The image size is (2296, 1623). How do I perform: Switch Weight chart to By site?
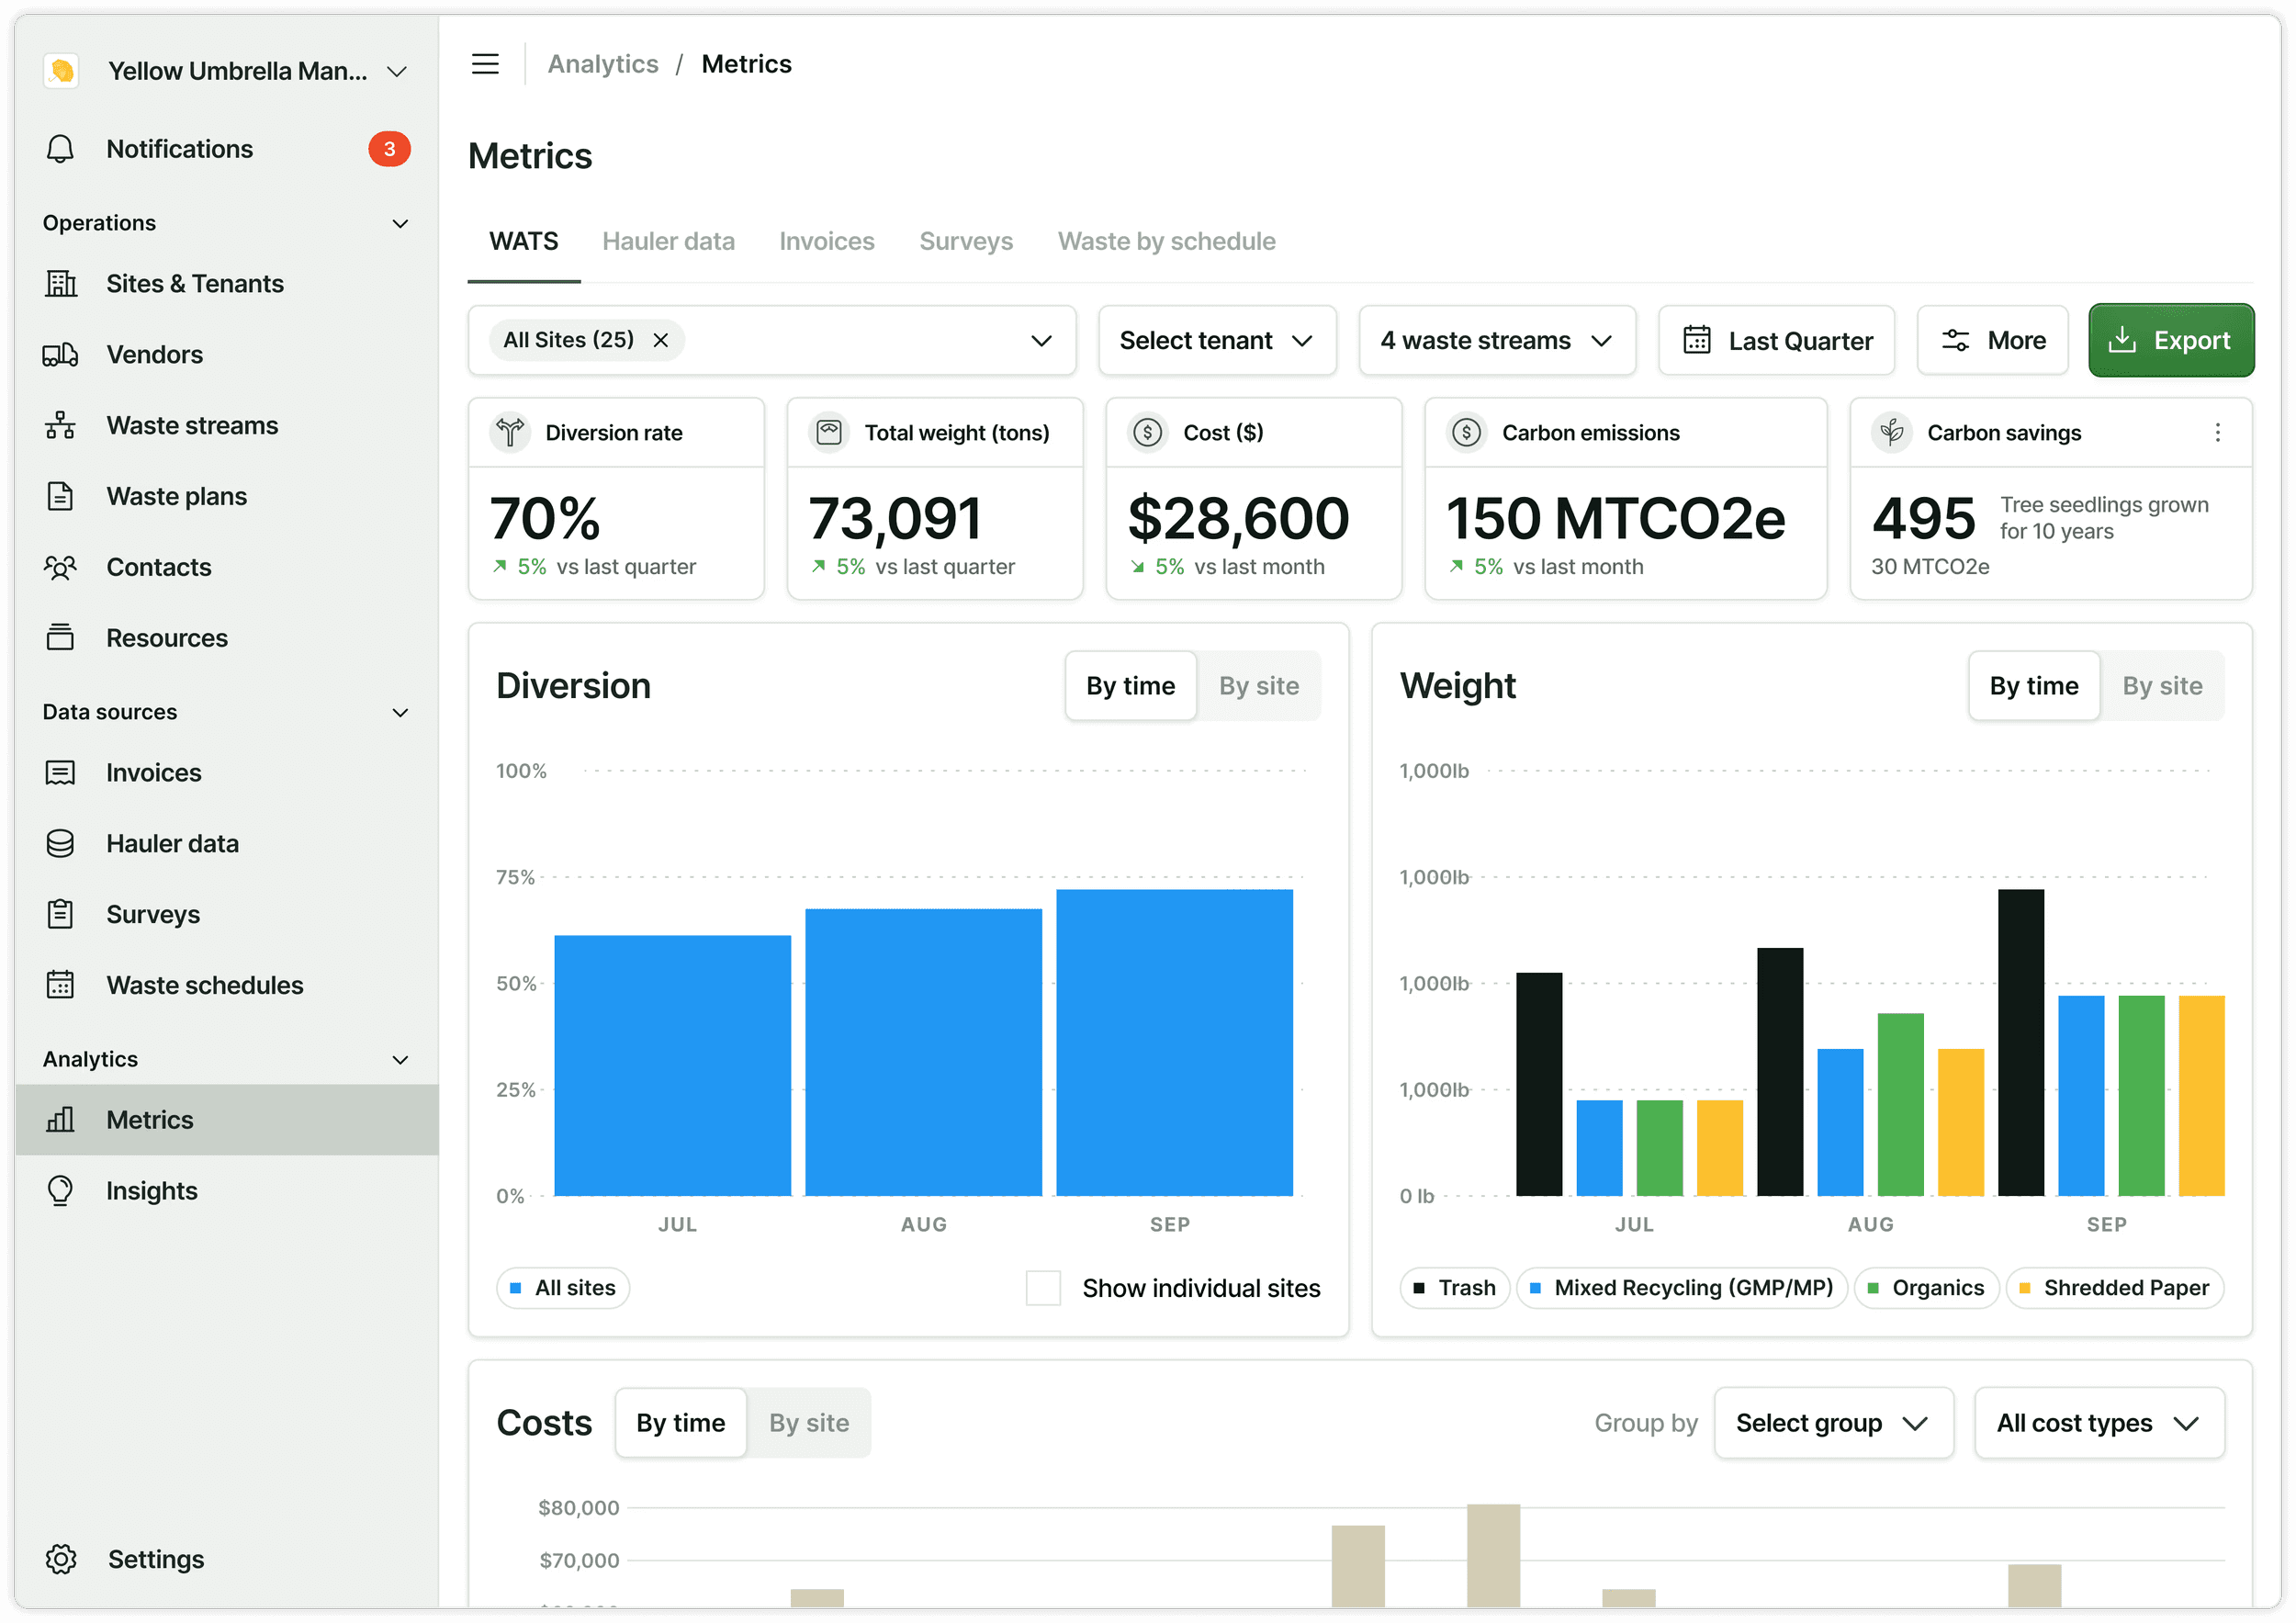[x=2162, y=687]
